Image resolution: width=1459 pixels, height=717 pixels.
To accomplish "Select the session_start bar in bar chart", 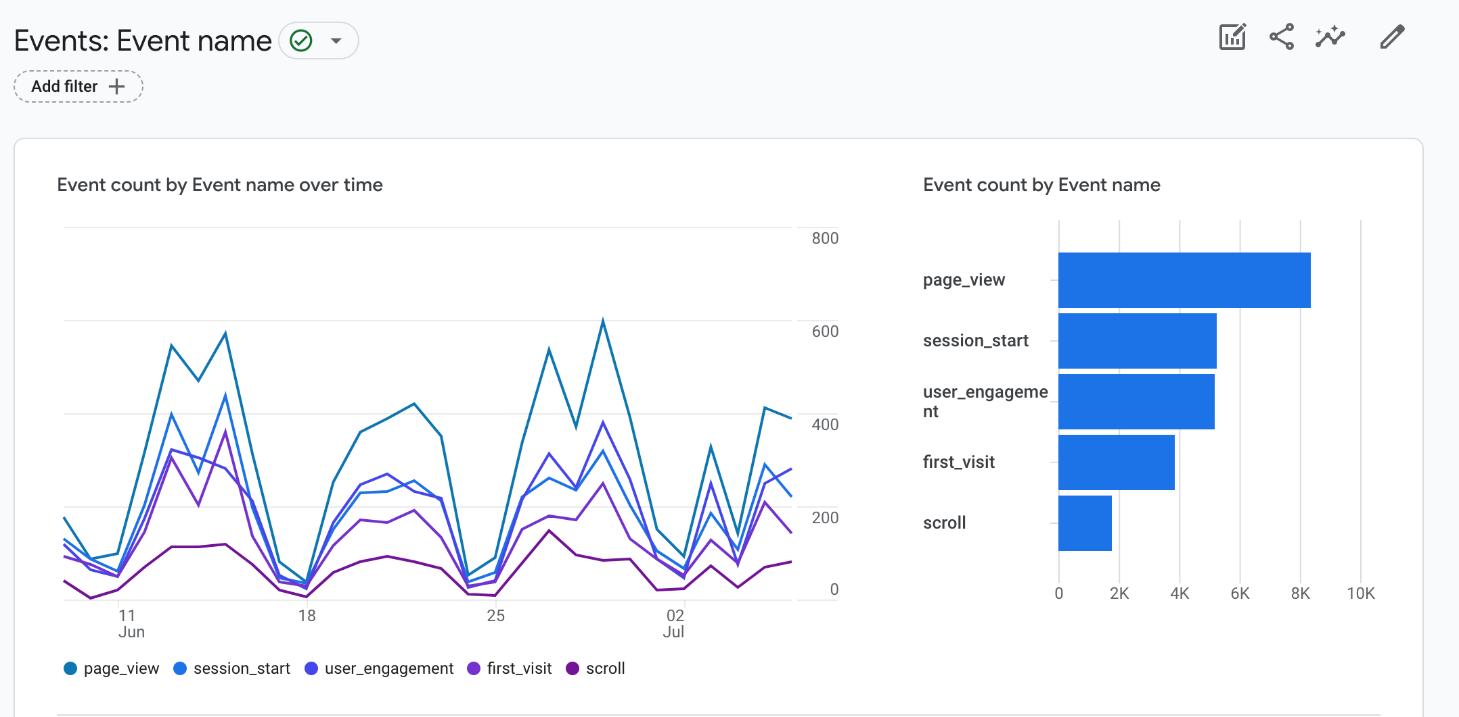I will [x=1138, y=341].
